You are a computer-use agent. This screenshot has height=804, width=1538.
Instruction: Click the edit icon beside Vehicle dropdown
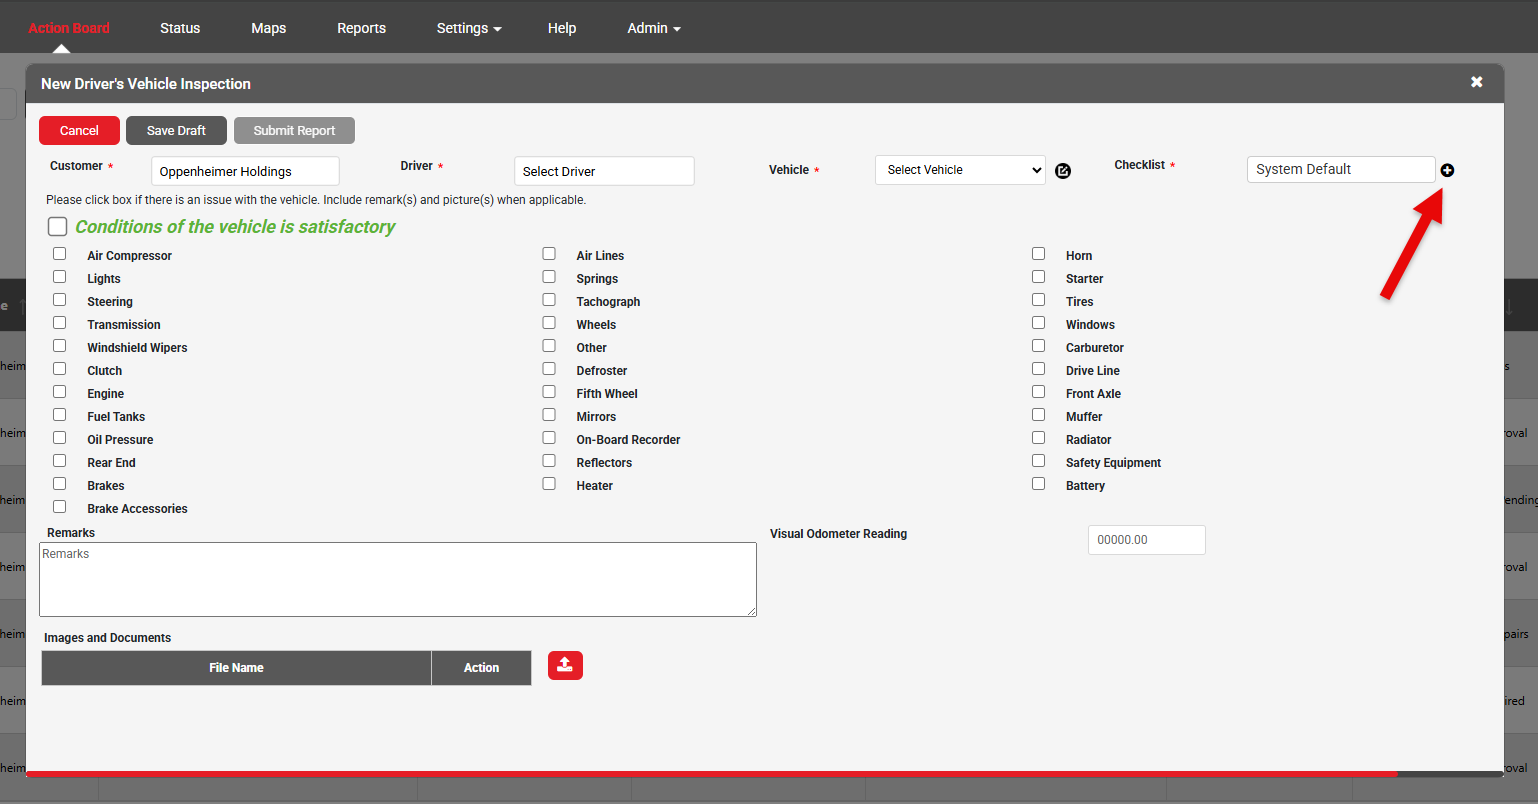tap(1063, 171)
